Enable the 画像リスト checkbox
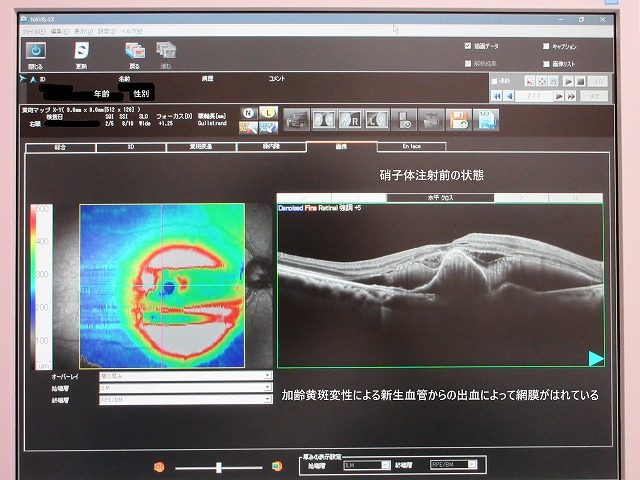Screen dimensions: 640x480 tap(545, 64)
